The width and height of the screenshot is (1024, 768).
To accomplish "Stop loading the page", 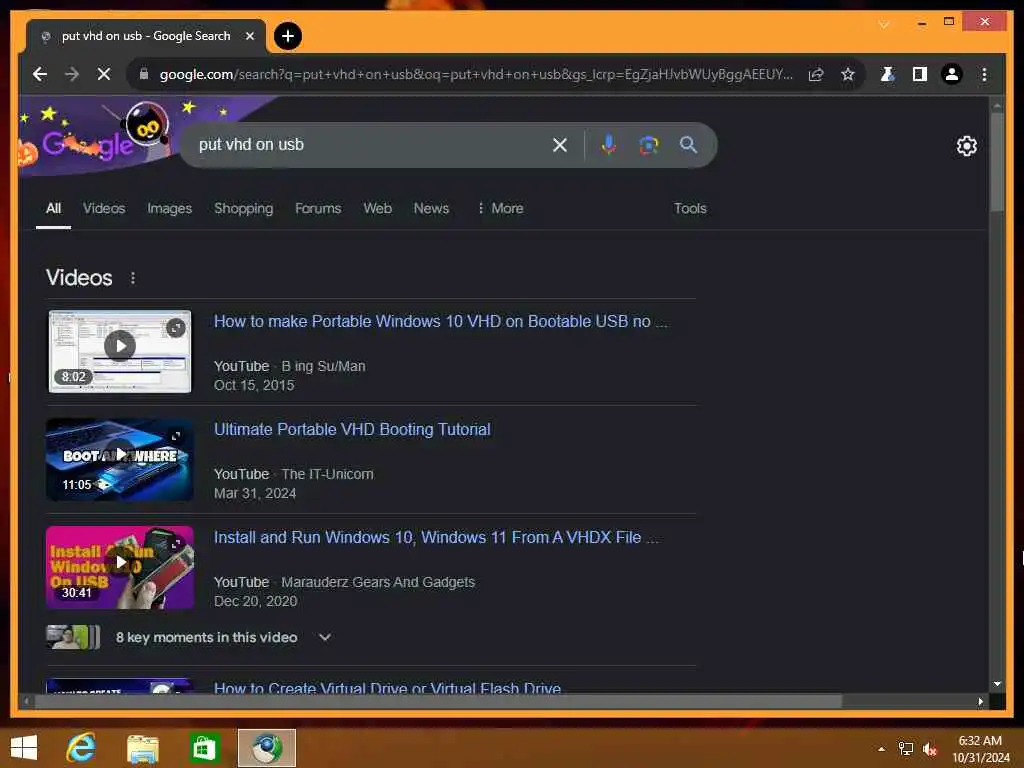I will click(x=104, y=74).
